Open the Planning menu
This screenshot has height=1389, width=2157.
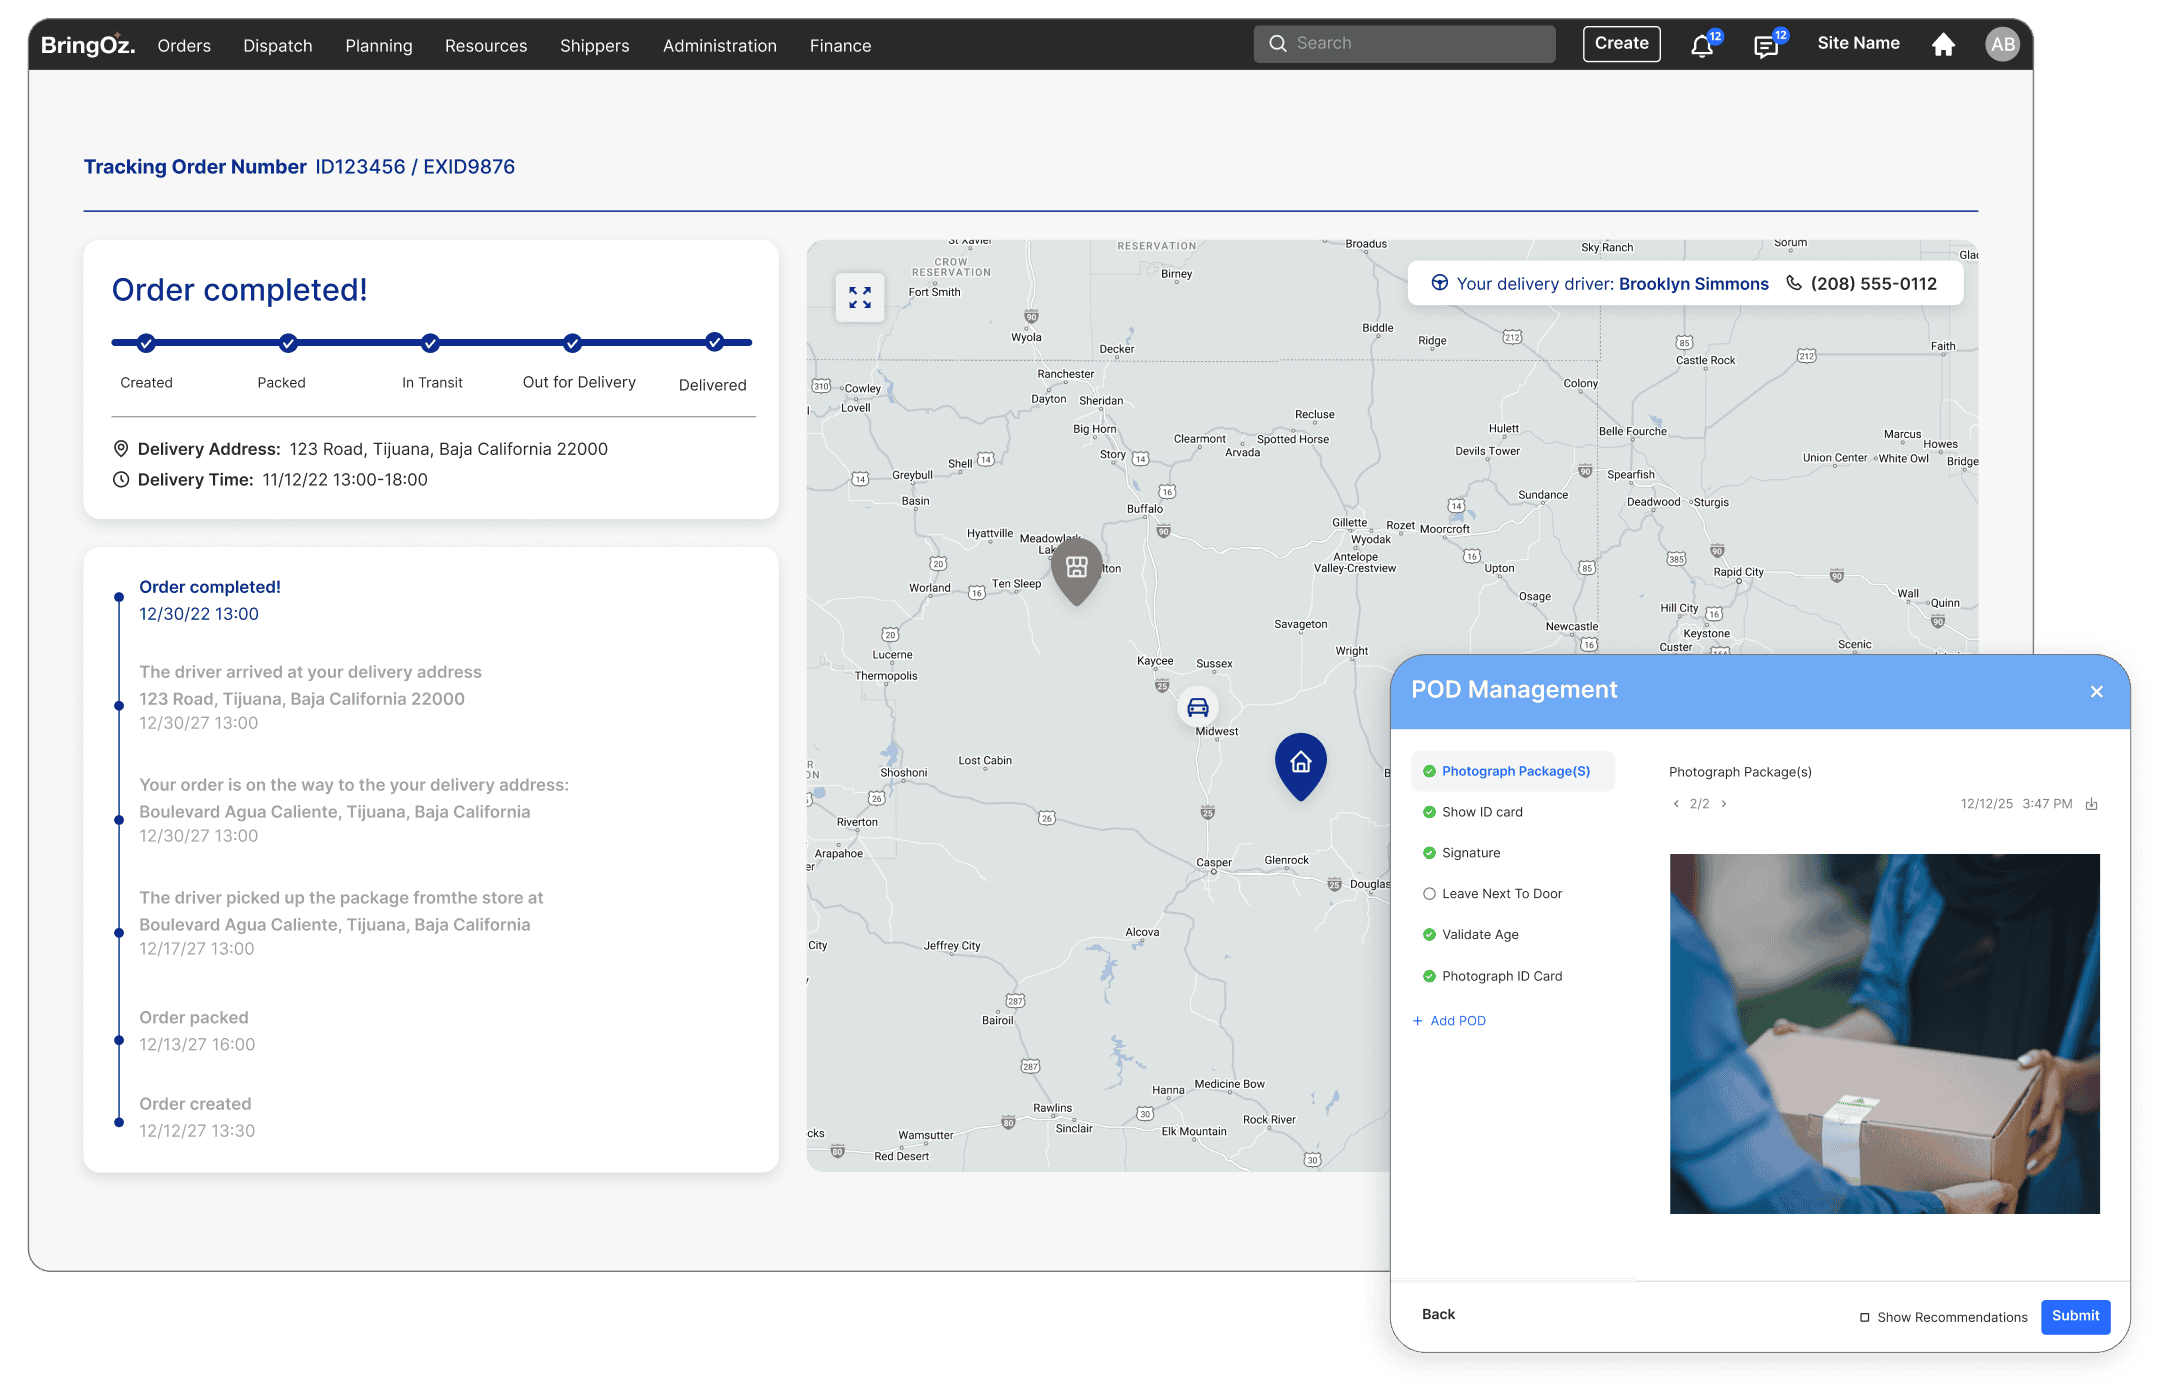(379, 46)
